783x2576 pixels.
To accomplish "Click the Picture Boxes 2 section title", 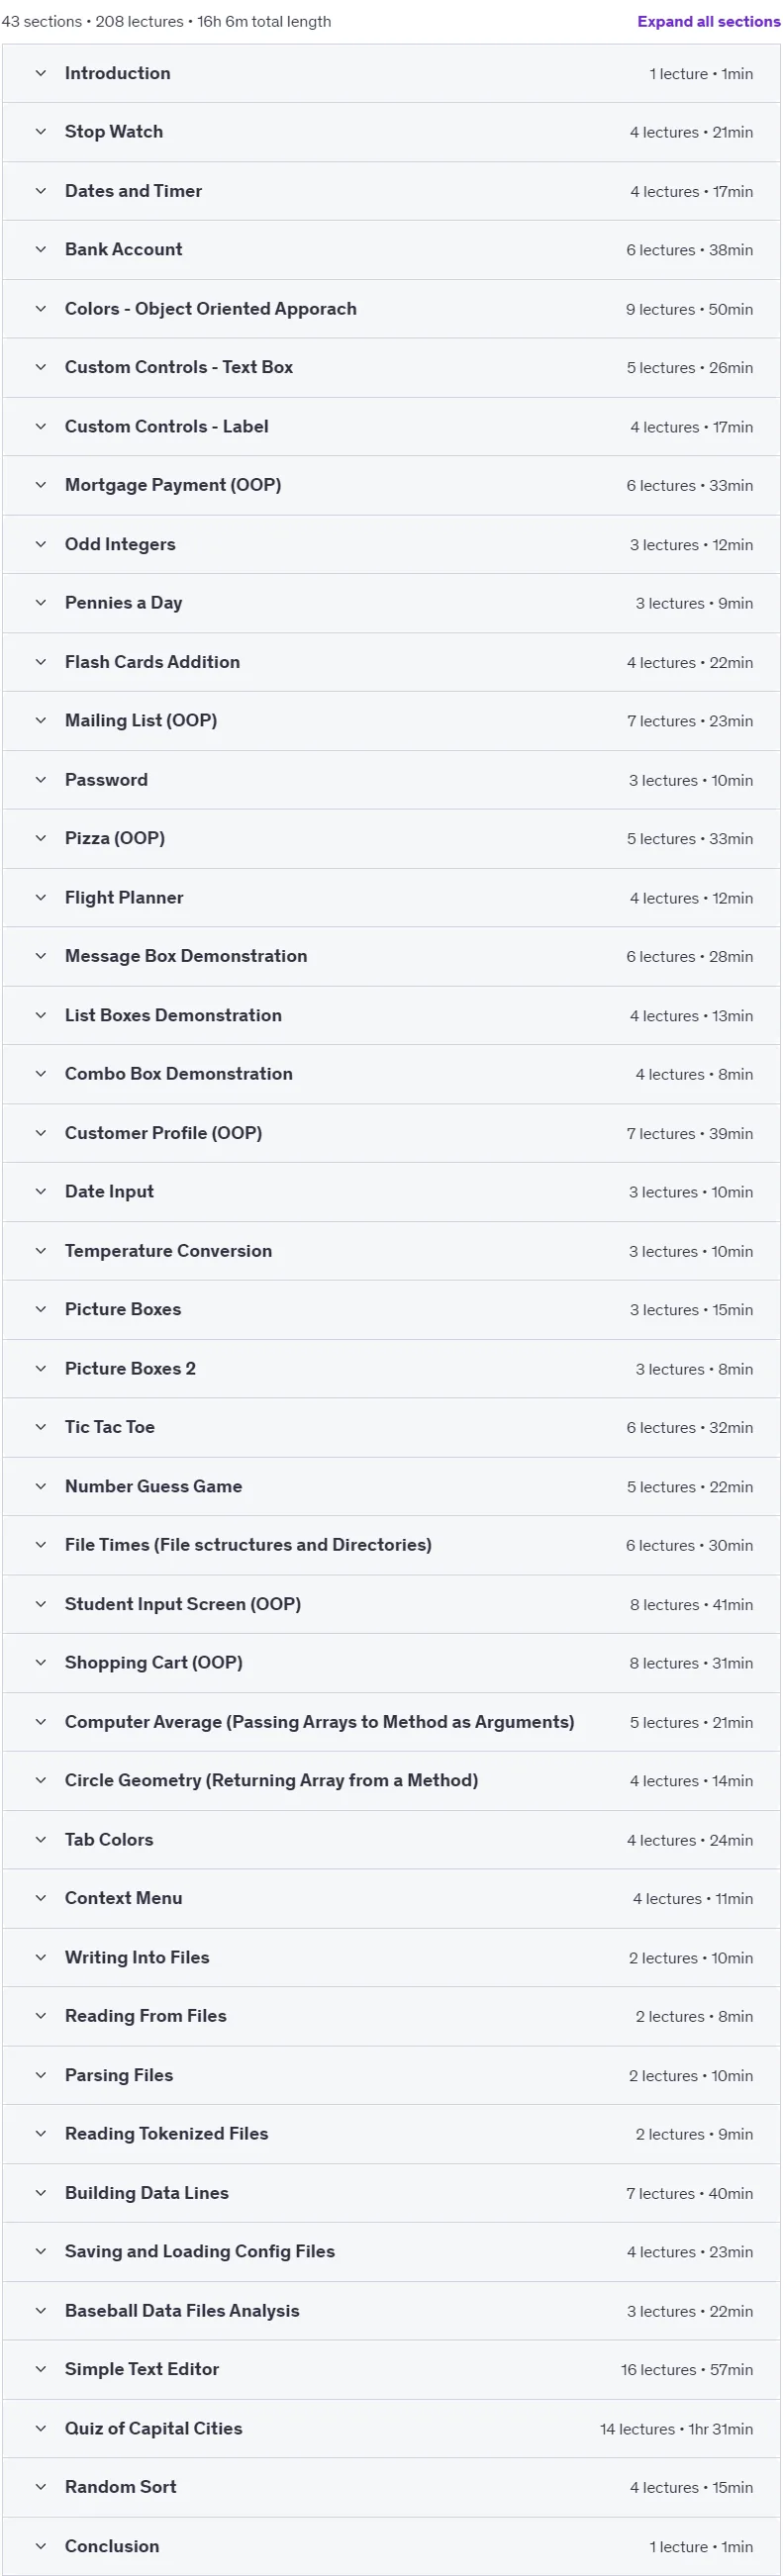I will tap(130, 1368).
